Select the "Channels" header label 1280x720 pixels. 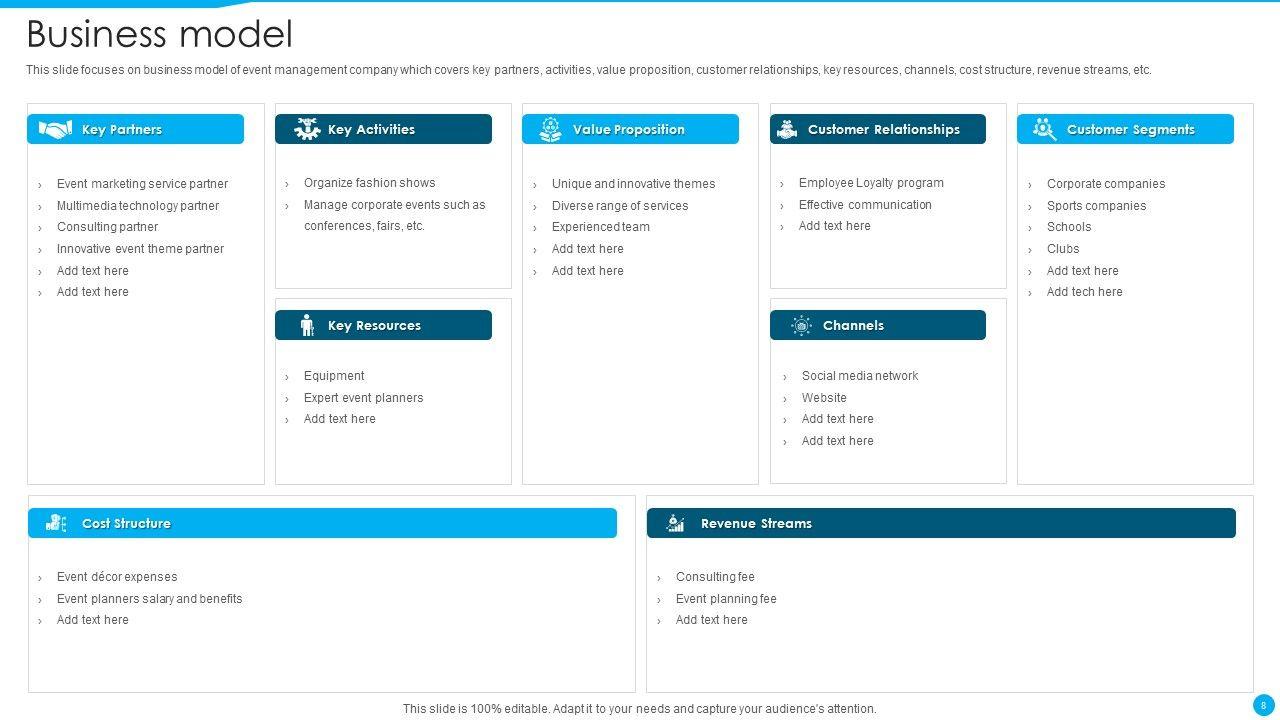point(853,325)
